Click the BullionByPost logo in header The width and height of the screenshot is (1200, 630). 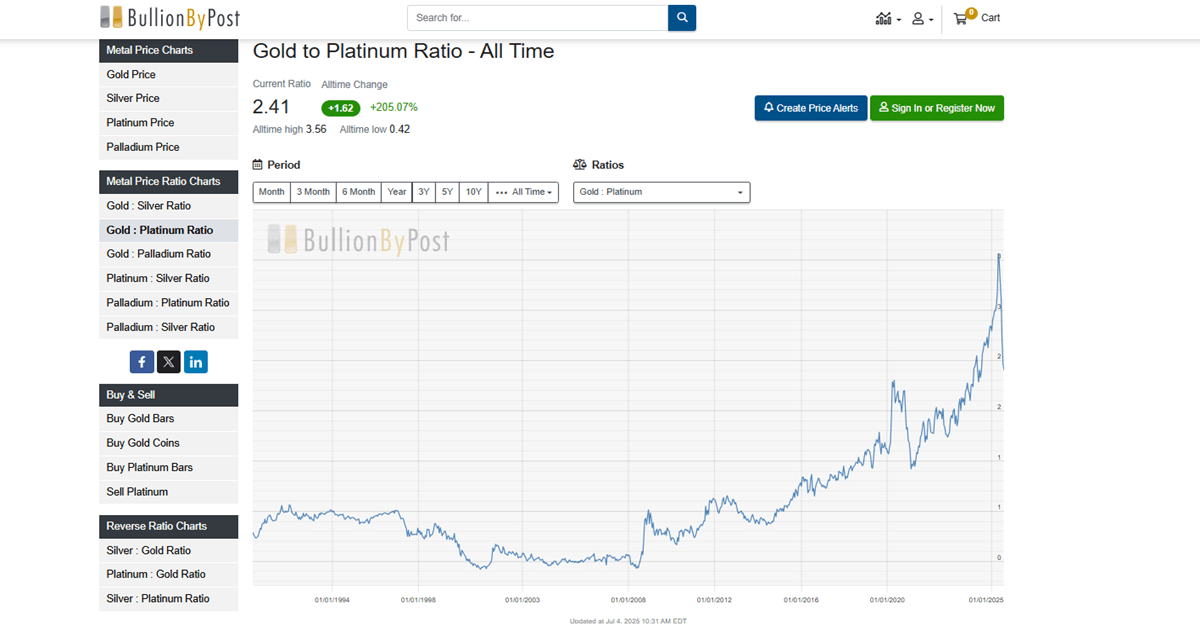click(x=169, y=17)
